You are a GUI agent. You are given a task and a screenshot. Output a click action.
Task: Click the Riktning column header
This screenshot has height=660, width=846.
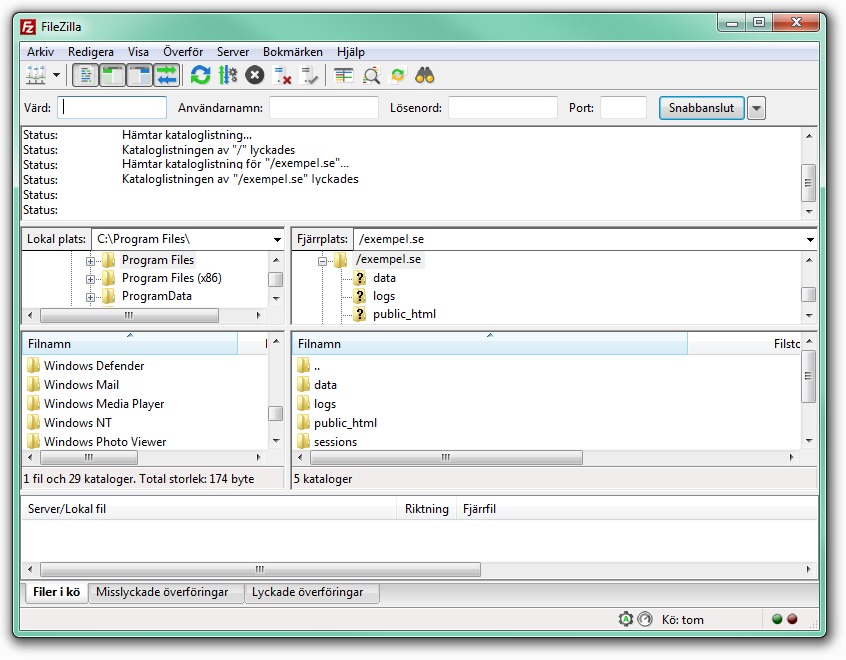(x=426, y=509)
